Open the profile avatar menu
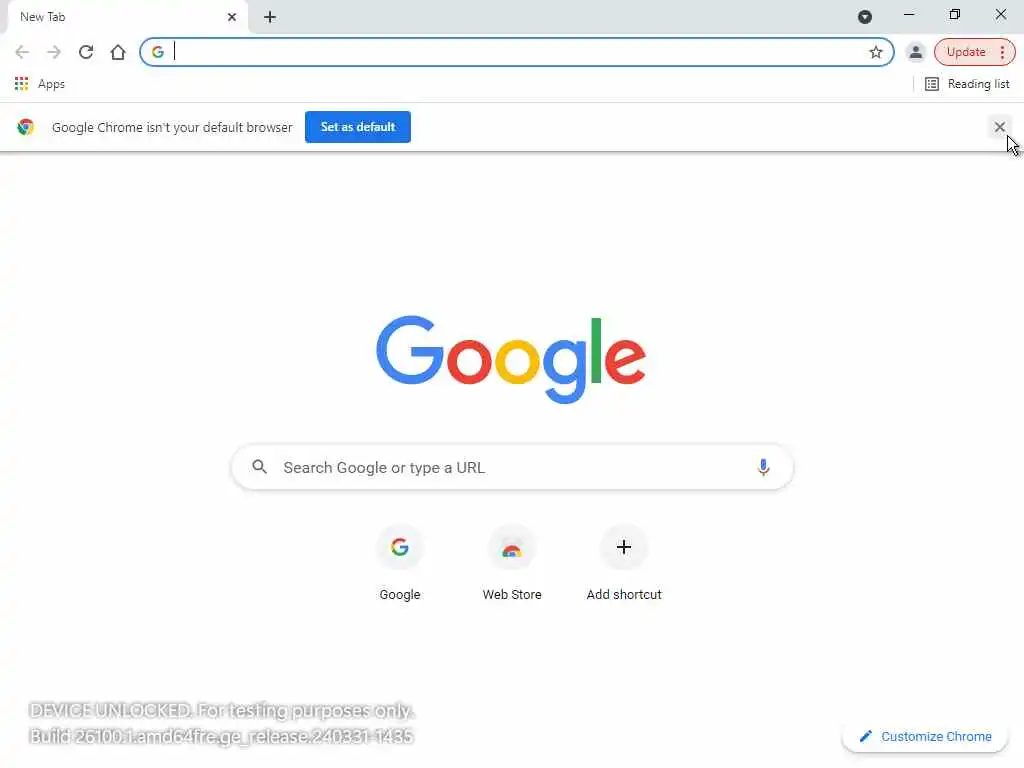Screen dimensions: 1024x768 coord(916,52)
